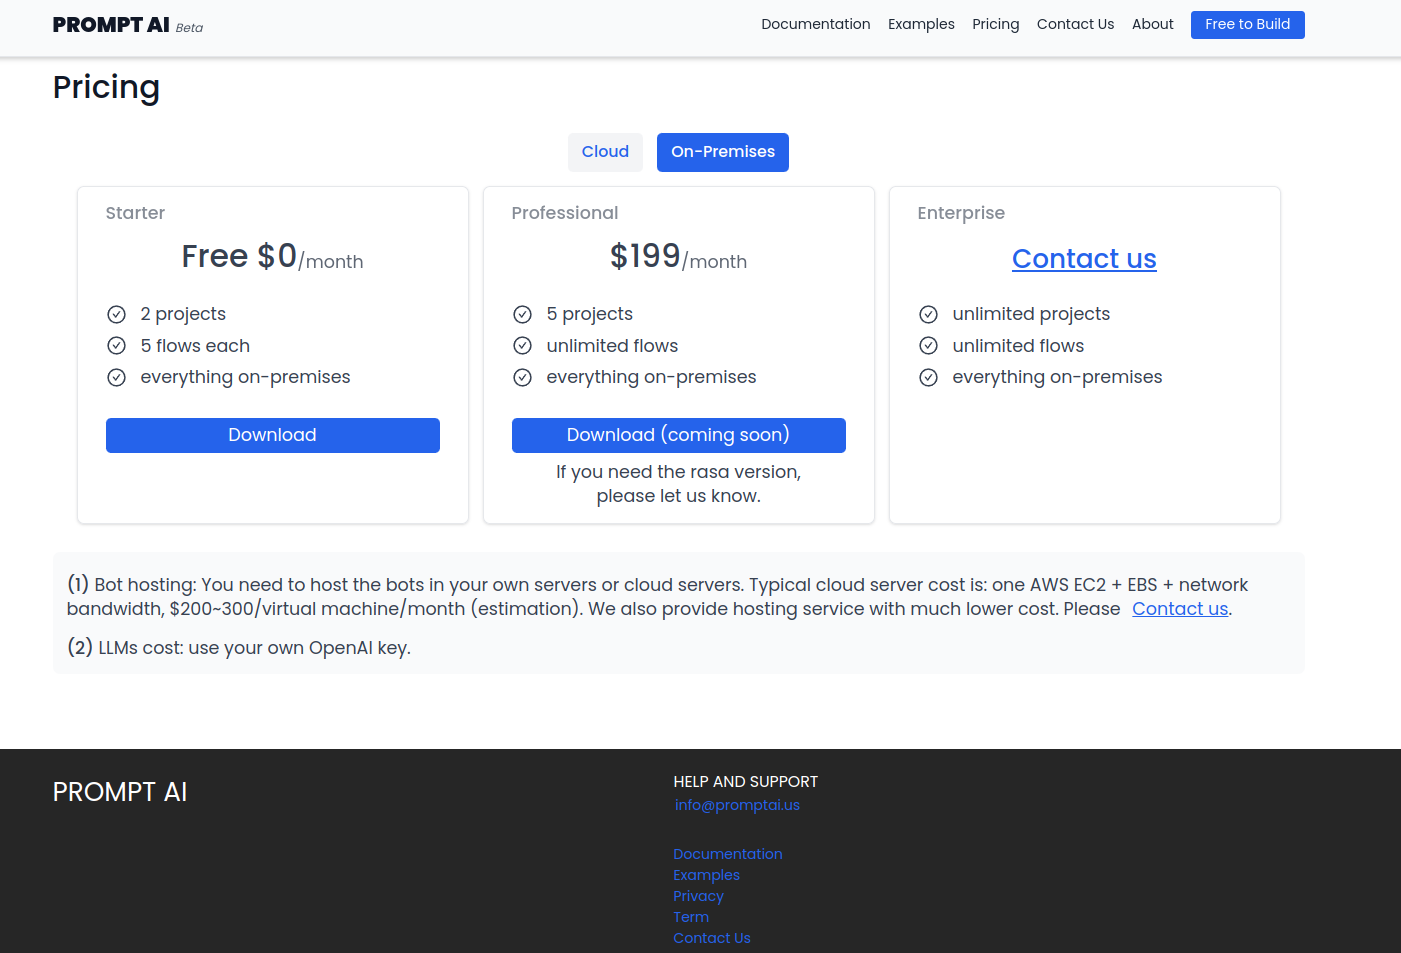Open About in the top navigation
The width and height of the screenshot is (1401, 953).
coord(1153,24)
